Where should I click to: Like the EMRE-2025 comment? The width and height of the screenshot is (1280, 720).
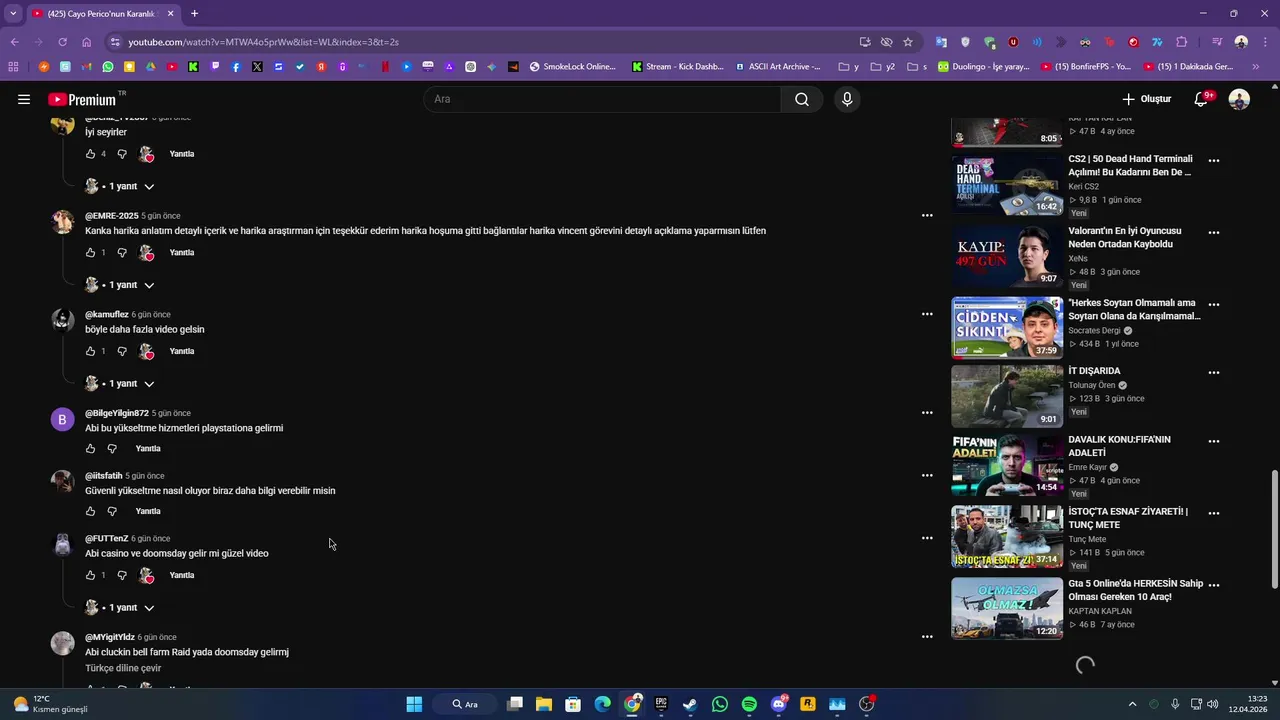tap(90, 253)
